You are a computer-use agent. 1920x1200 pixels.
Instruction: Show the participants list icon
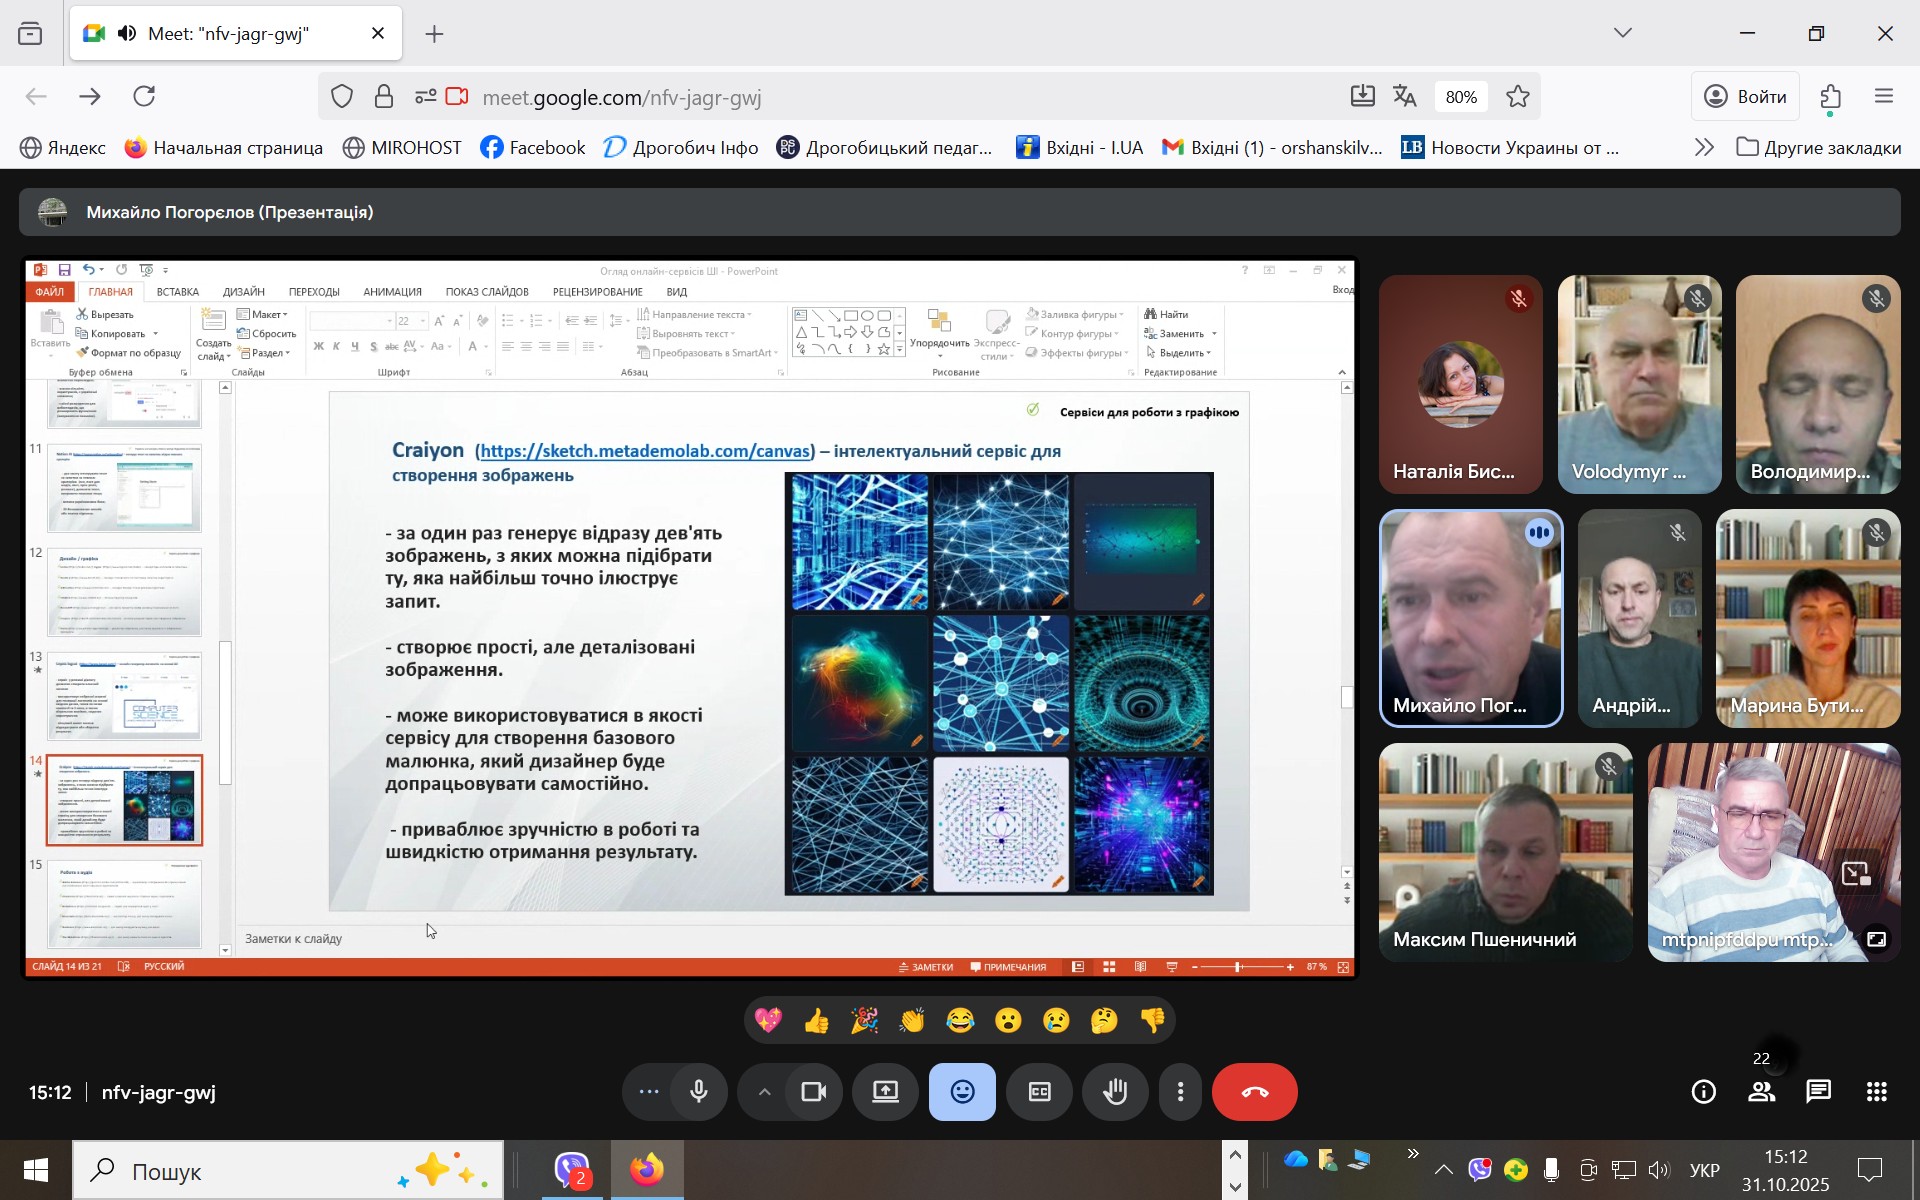pyautogui.click(x=1761, y=1092)
